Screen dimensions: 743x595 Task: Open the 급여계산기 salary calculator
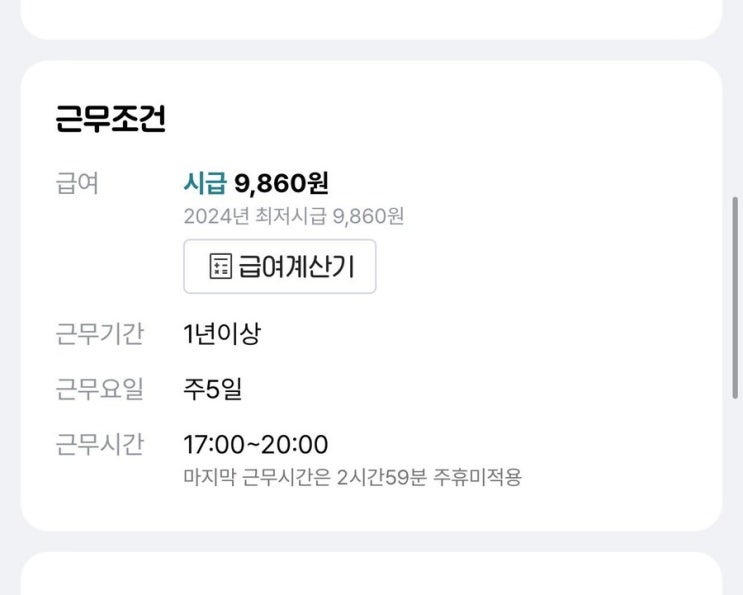click(280, 266)
